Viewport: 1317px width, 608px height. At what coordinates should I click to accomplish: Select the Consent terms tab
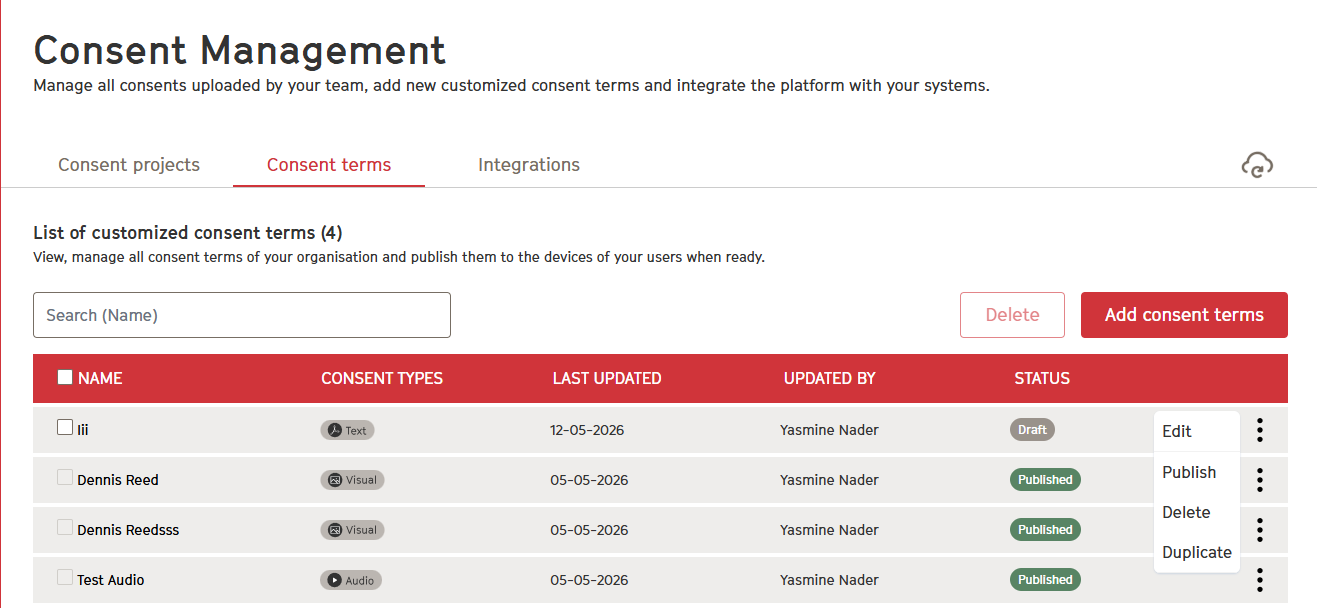[329, 165]
